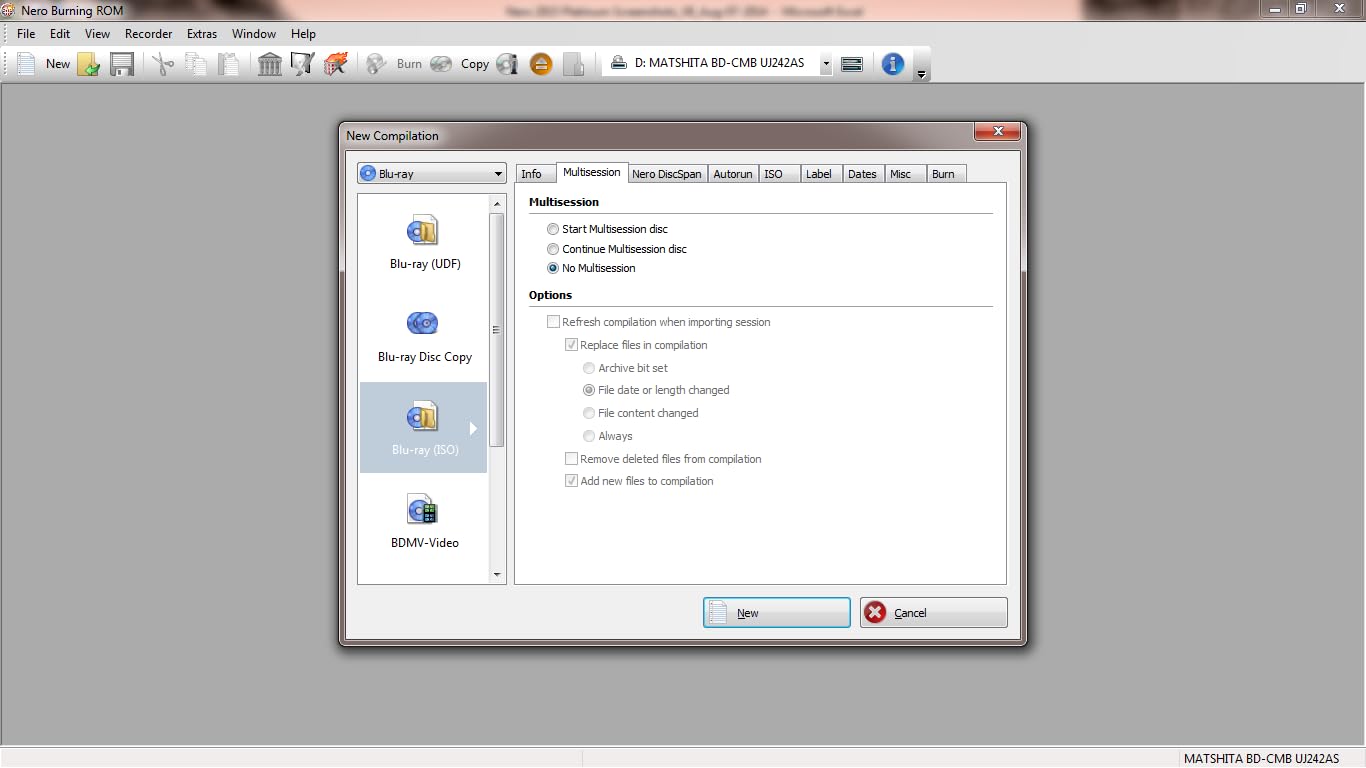Click the Nero Burning ROM title bar icon
This screenshot has width=1366, height=768.
tap(9, 10)
